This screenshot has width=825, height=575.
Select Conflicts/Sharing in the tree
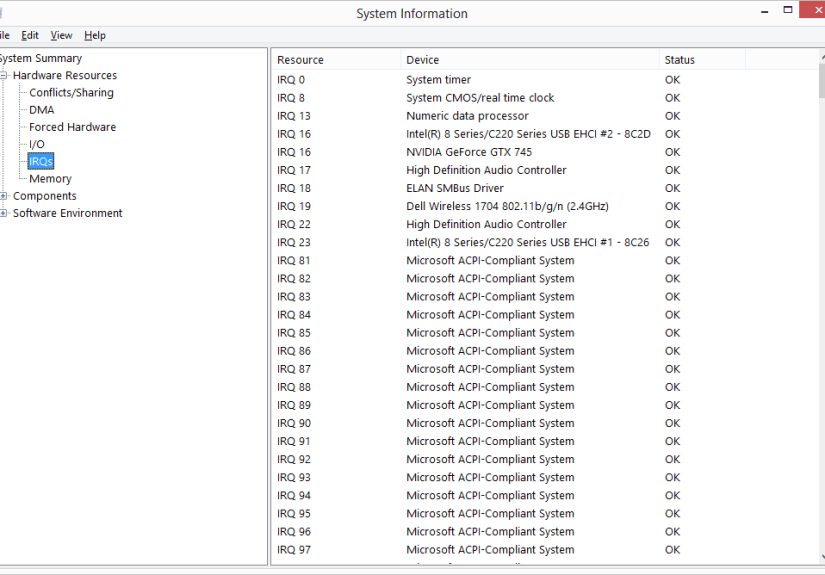tap(71, 93)
